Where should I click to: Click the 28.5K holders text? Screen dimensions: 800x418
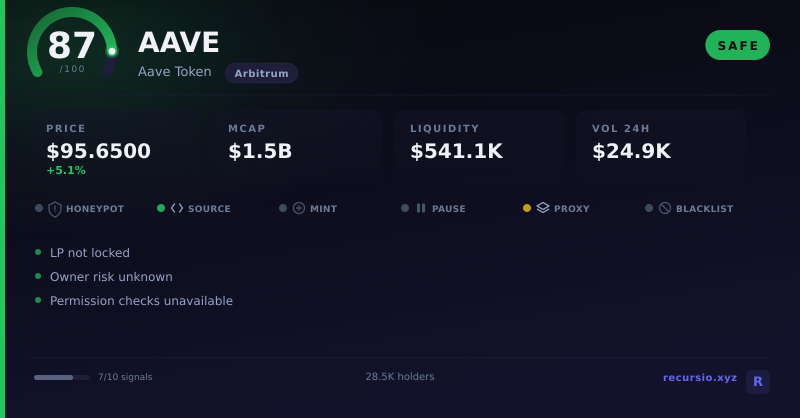(x=400, y=377)
